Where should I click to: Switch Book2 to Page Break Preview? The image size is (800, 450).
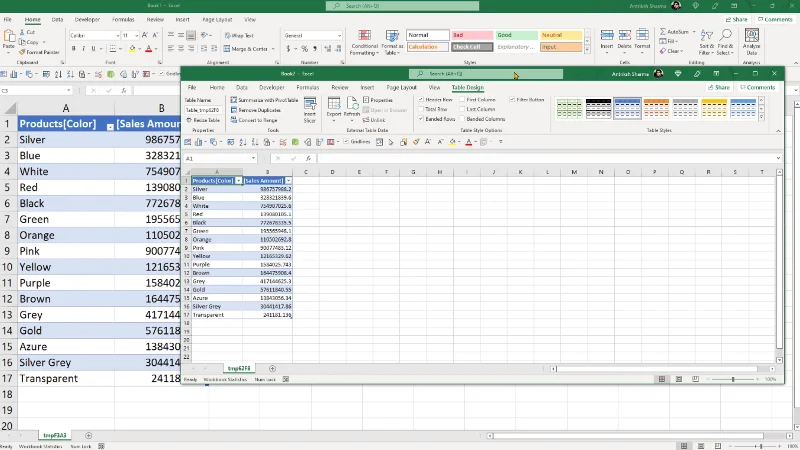pos(695,379)
